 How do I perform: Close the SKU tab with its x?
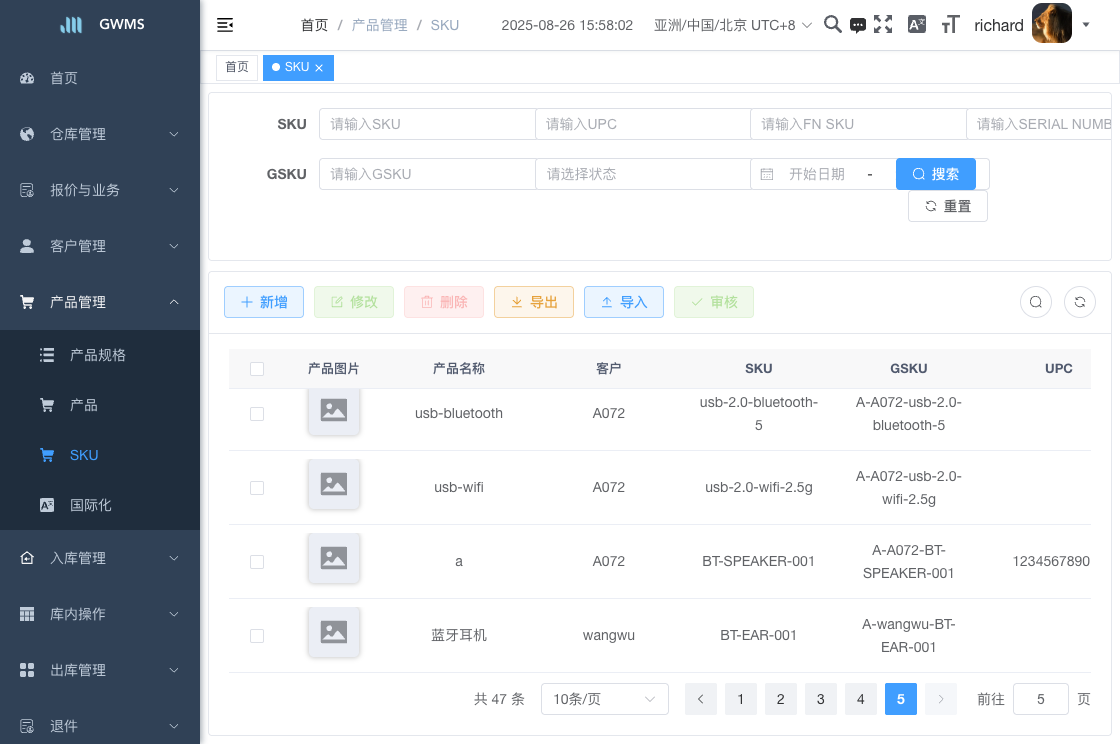[x=319, y=68]
